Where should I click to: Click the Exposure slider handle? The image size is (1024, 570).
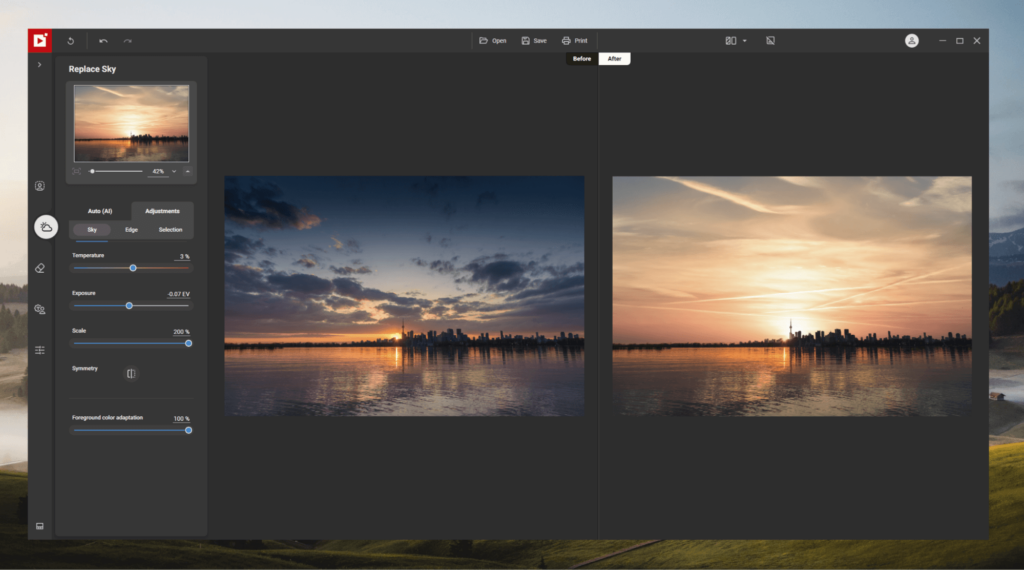(129, 306)
